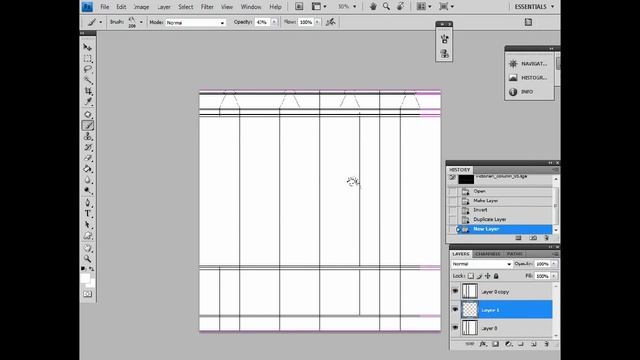Select the Zoom tool in toolbox
This screenshot has height=360, width=640.
tap(87, 259)
